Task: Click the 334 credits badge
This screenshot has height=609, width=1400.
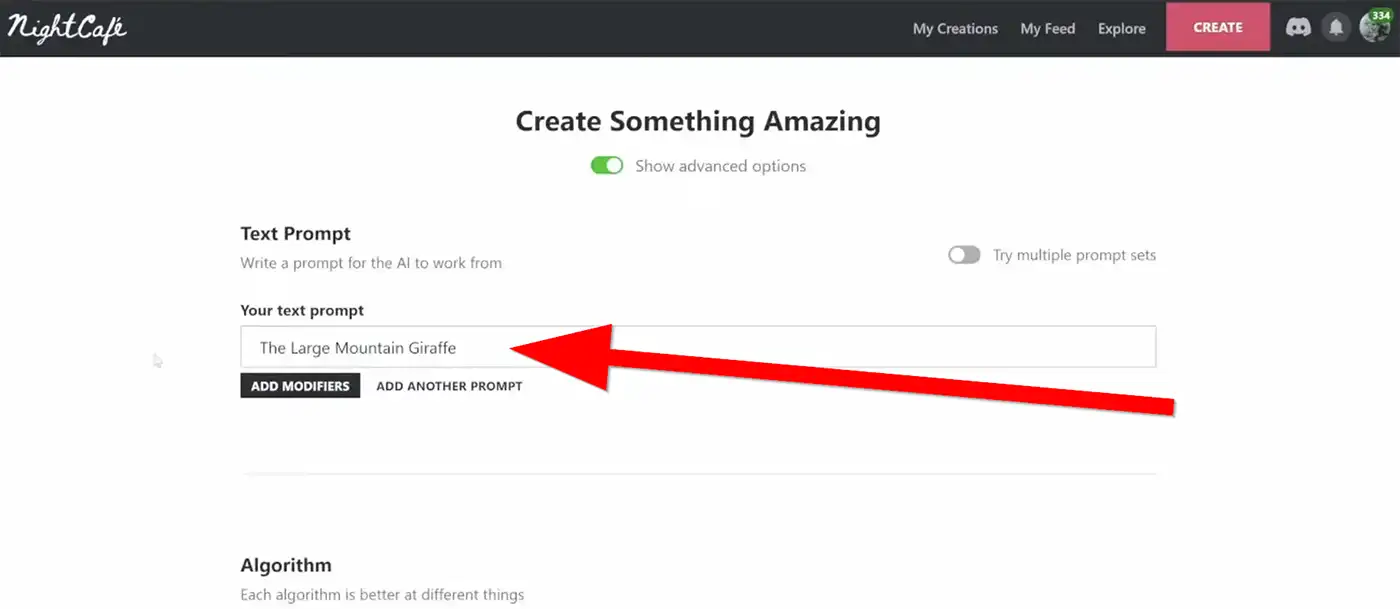Action: click(x=1381, y=15)
